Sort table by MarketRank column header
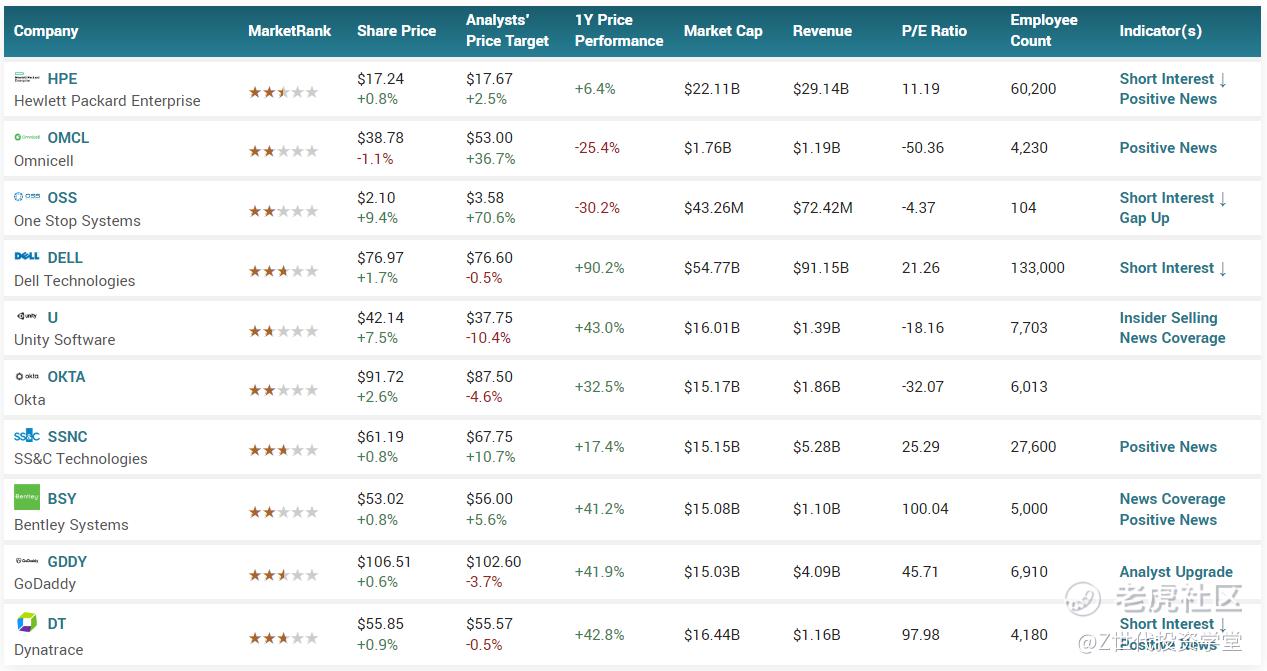Viewport: 1267px width, 671px height. point(289,31)
